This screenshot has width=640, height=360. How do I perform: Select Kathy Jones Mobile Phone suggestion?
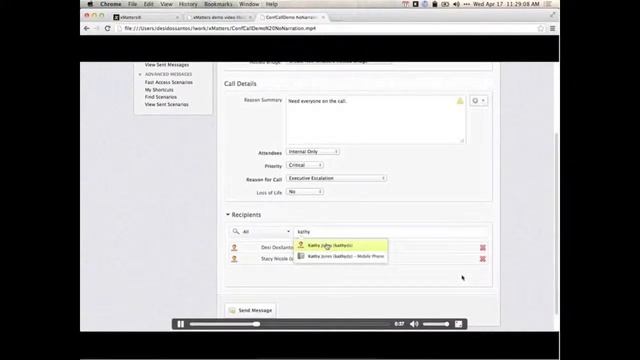[x=340, y=256]
